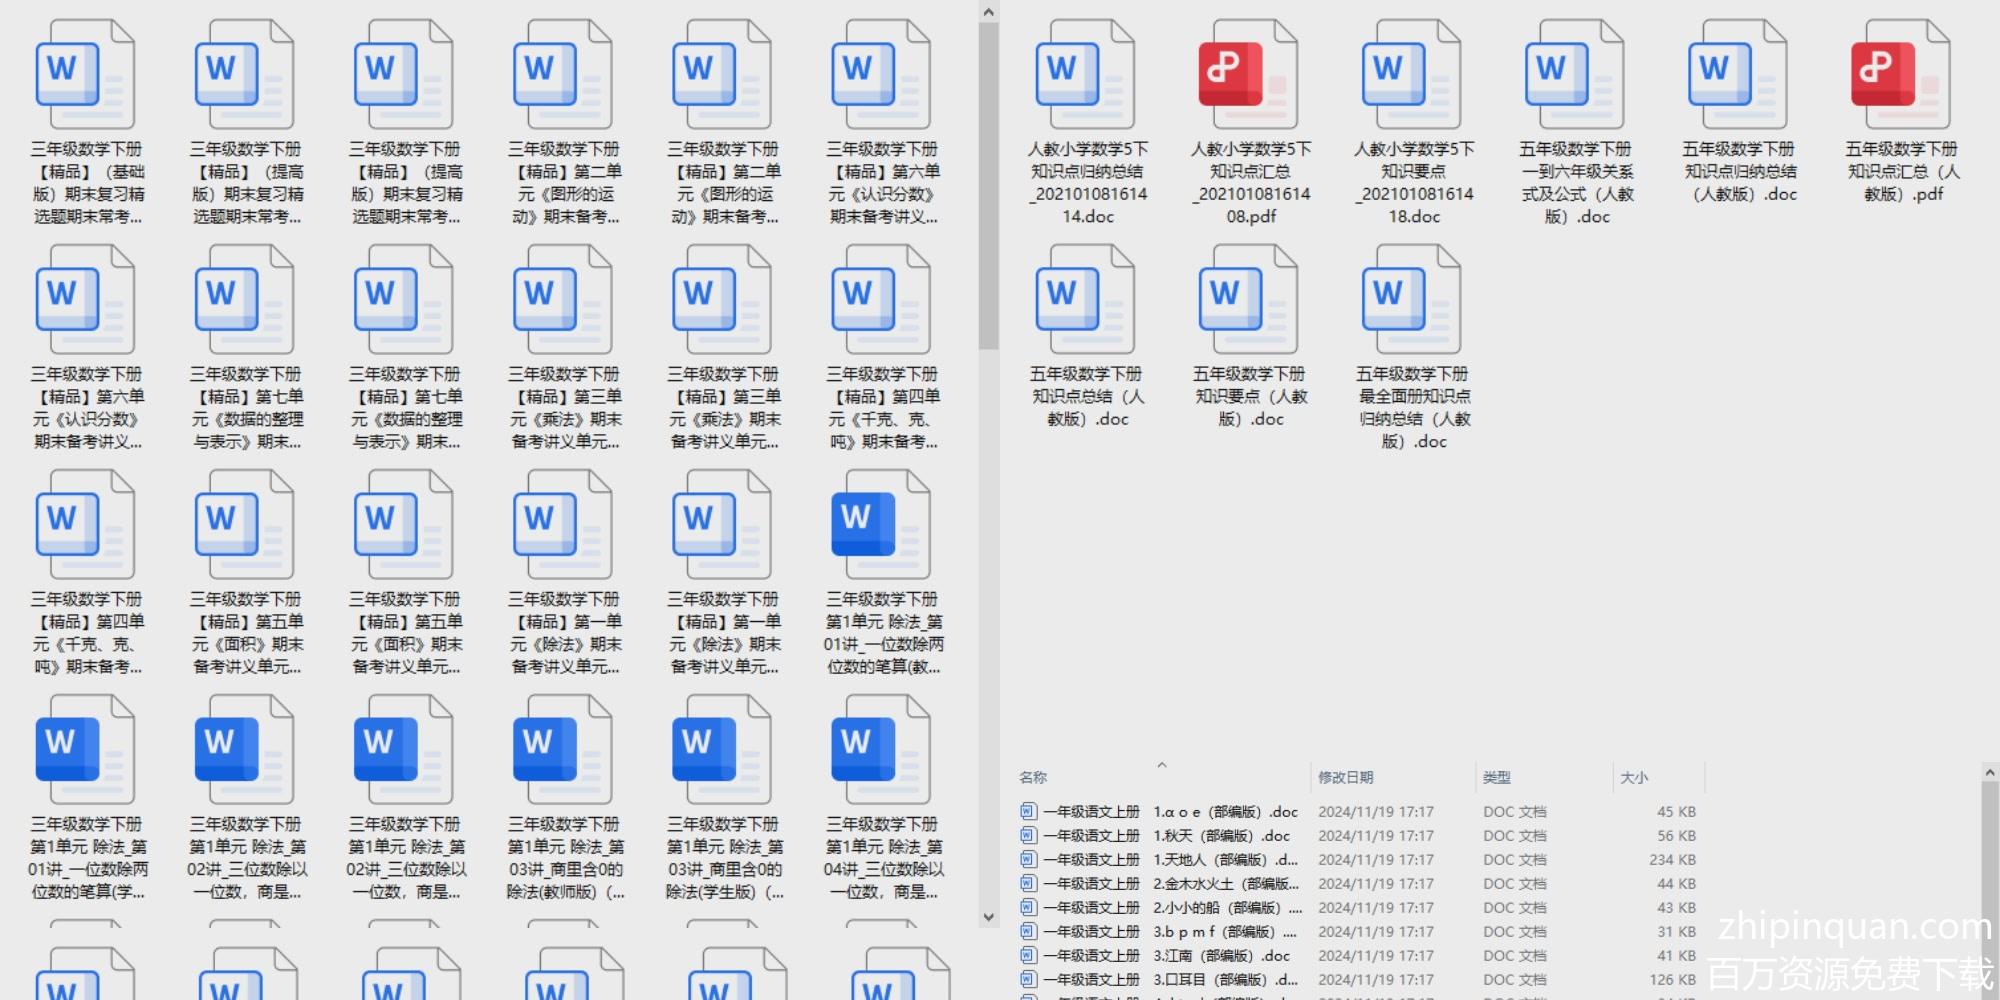
Task: Open the 人教小学数学5下 知识点归纳总结 doc file
Action: pyautogui.click(x=1086, y=76)
